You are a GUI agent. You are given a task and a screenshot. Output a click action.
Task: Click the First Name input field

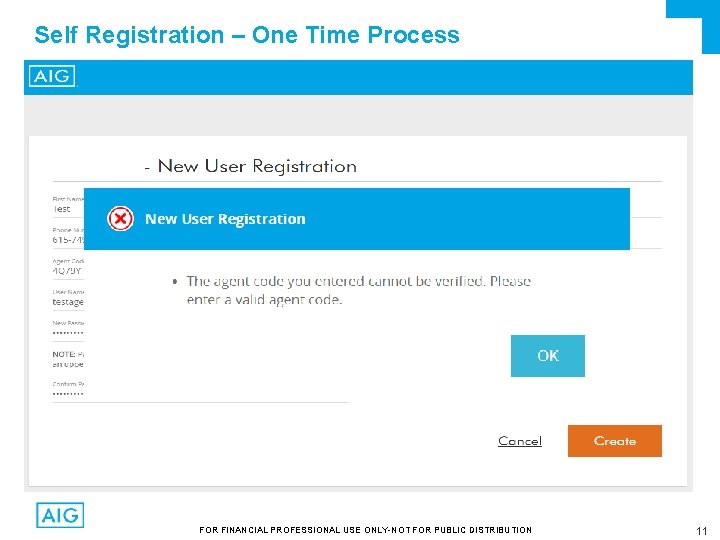coord(66,210)
